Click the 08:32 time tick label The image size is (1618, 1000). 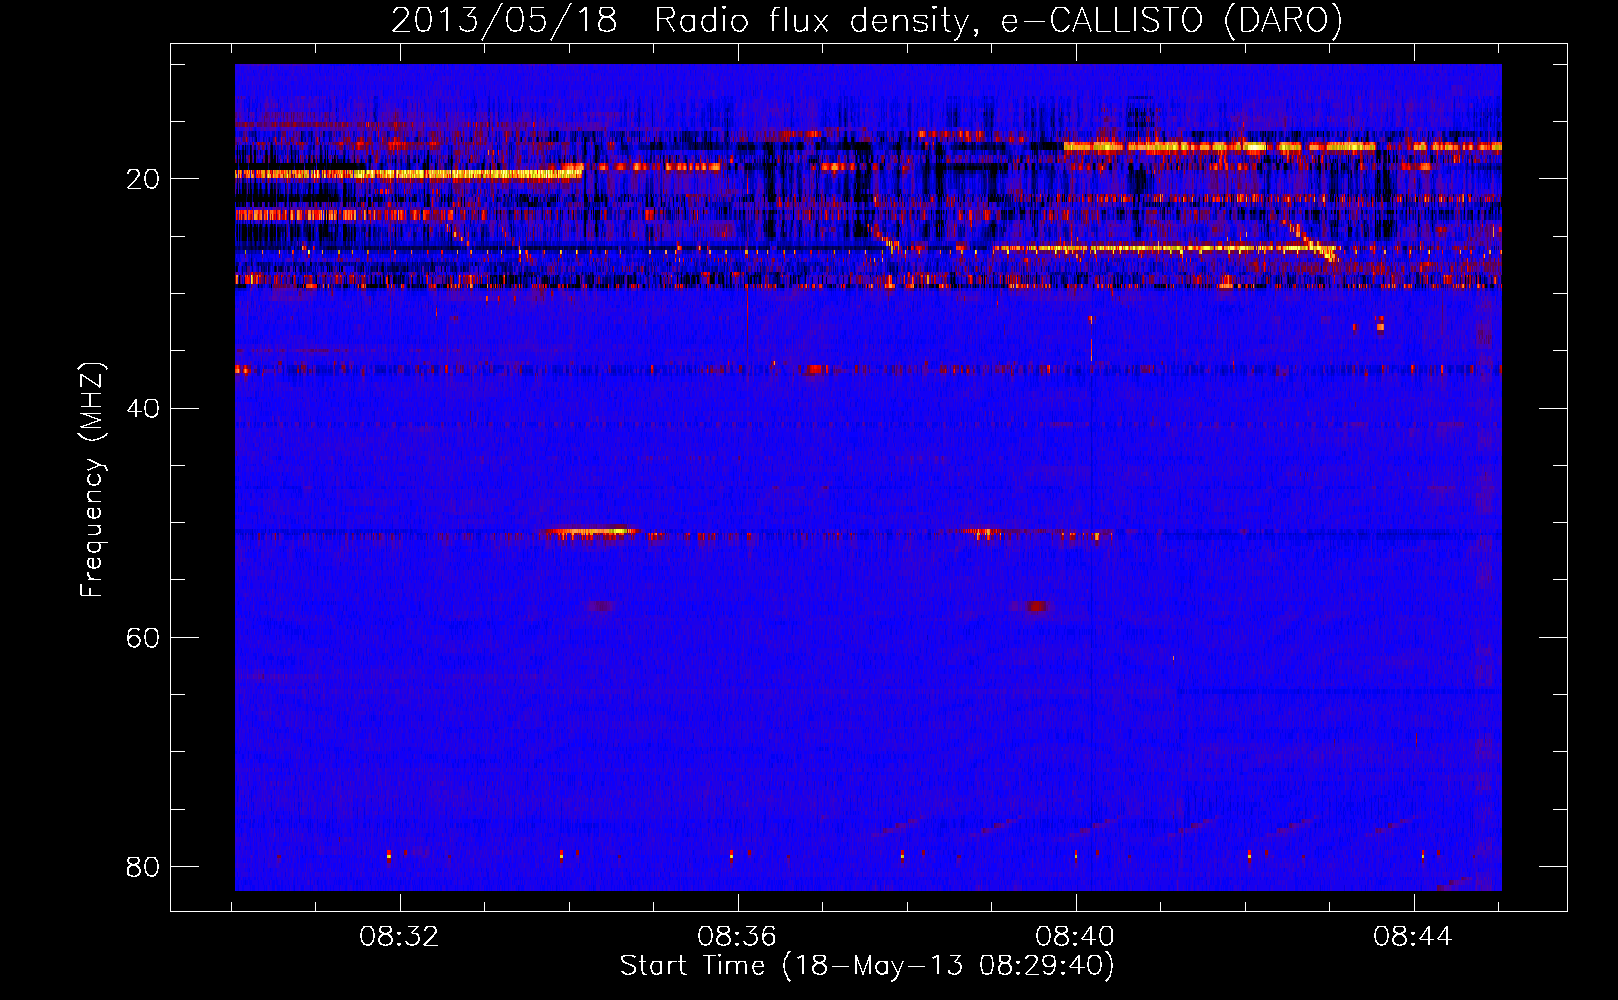coord(400,937)
